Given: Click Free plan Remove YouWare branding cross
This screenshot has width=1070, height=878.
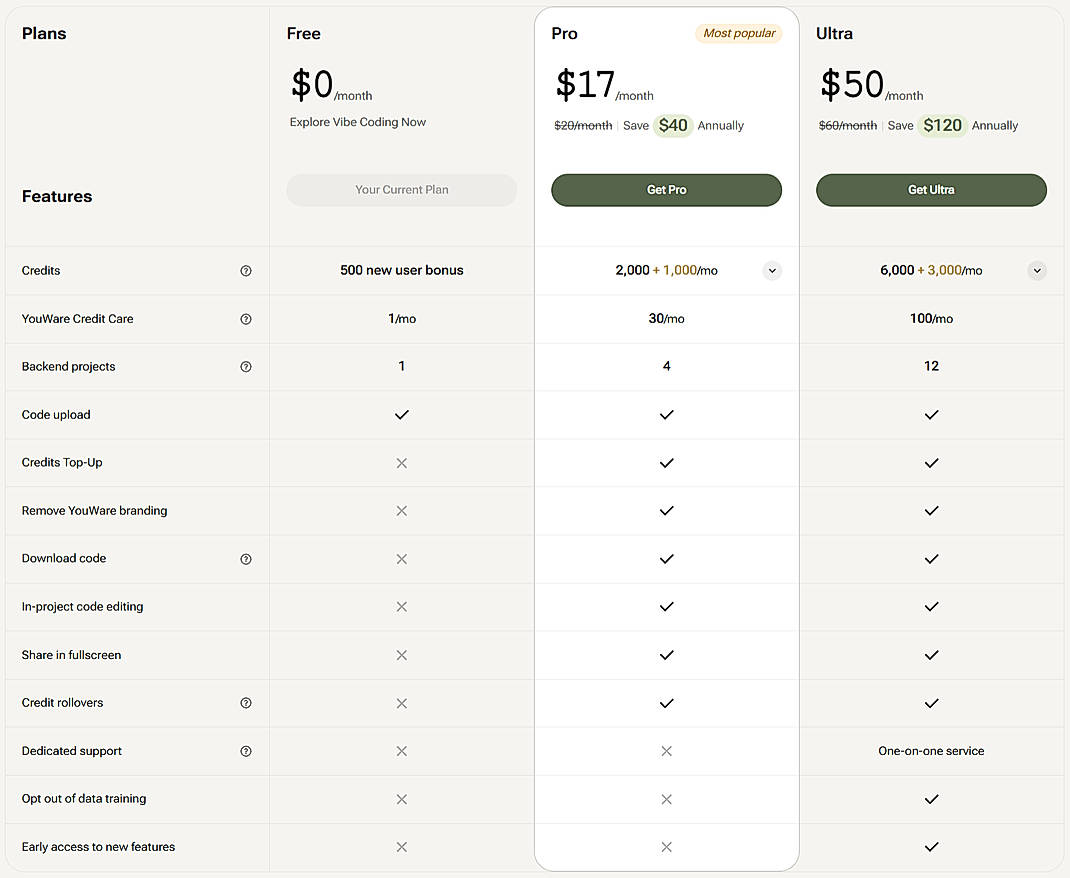Looking at the screenshot, I should pos(402,511).
